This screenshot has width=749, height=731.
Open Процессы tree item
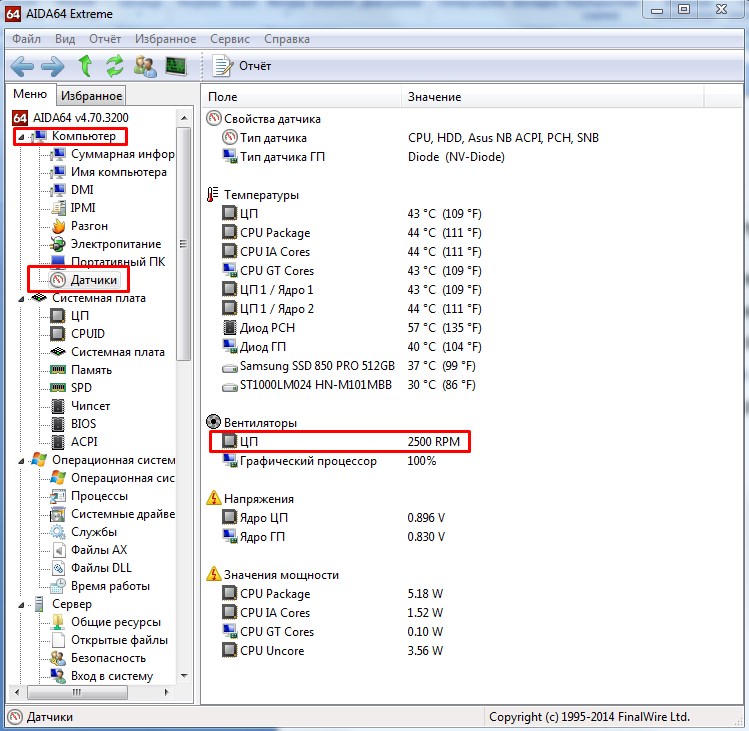(89, 496)
